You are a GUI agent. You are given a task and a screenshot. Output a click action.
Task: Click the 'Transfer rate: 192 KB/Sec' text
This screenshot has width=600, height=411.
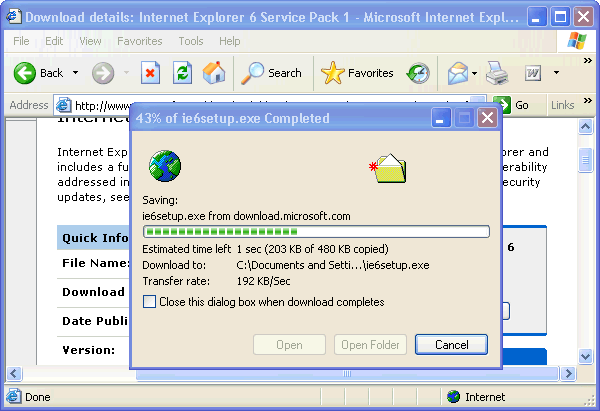216,281
